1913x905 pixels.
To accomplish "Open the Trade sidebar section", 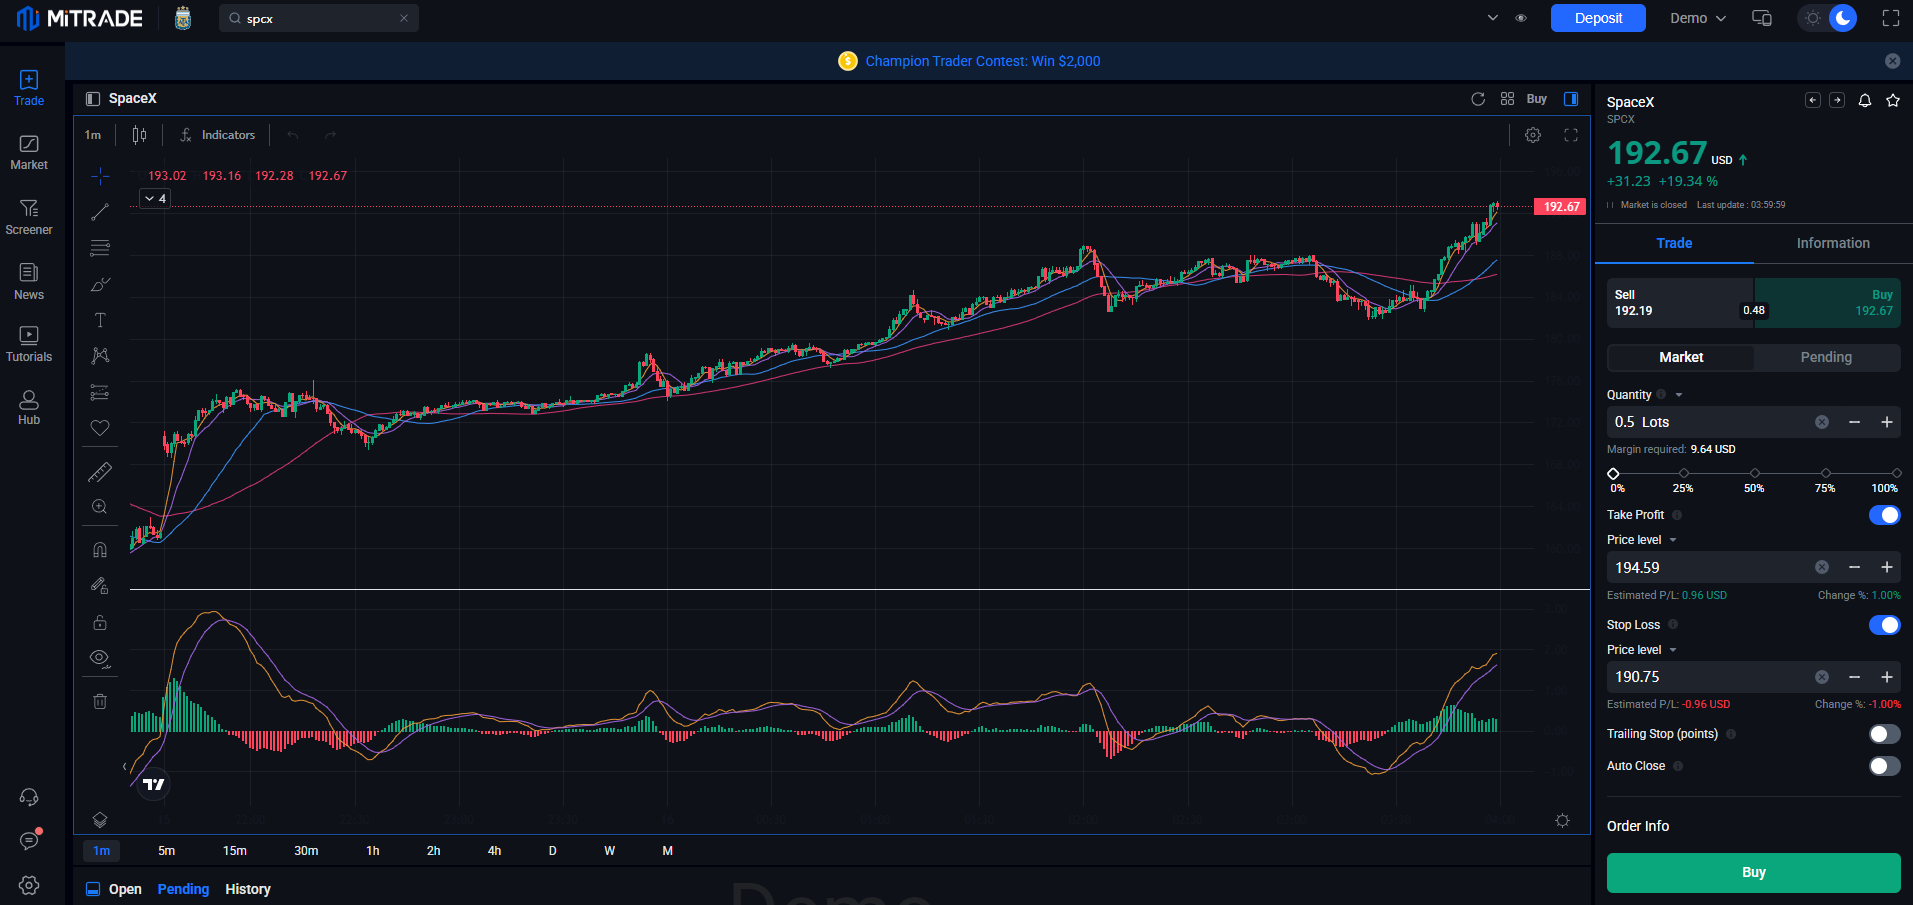I will pyautogui.click(x=29, y=88).
